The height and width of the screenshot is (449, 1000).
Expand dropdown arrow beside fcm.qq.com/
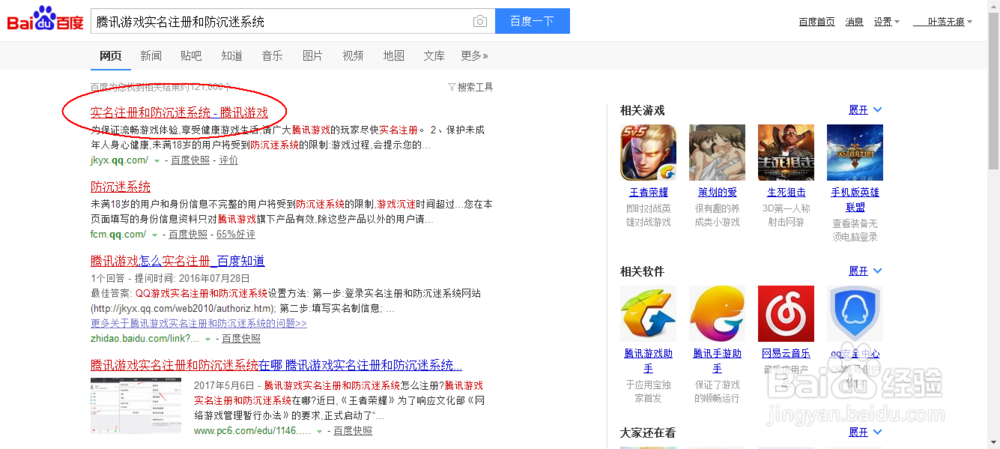[x=154, y=235]
